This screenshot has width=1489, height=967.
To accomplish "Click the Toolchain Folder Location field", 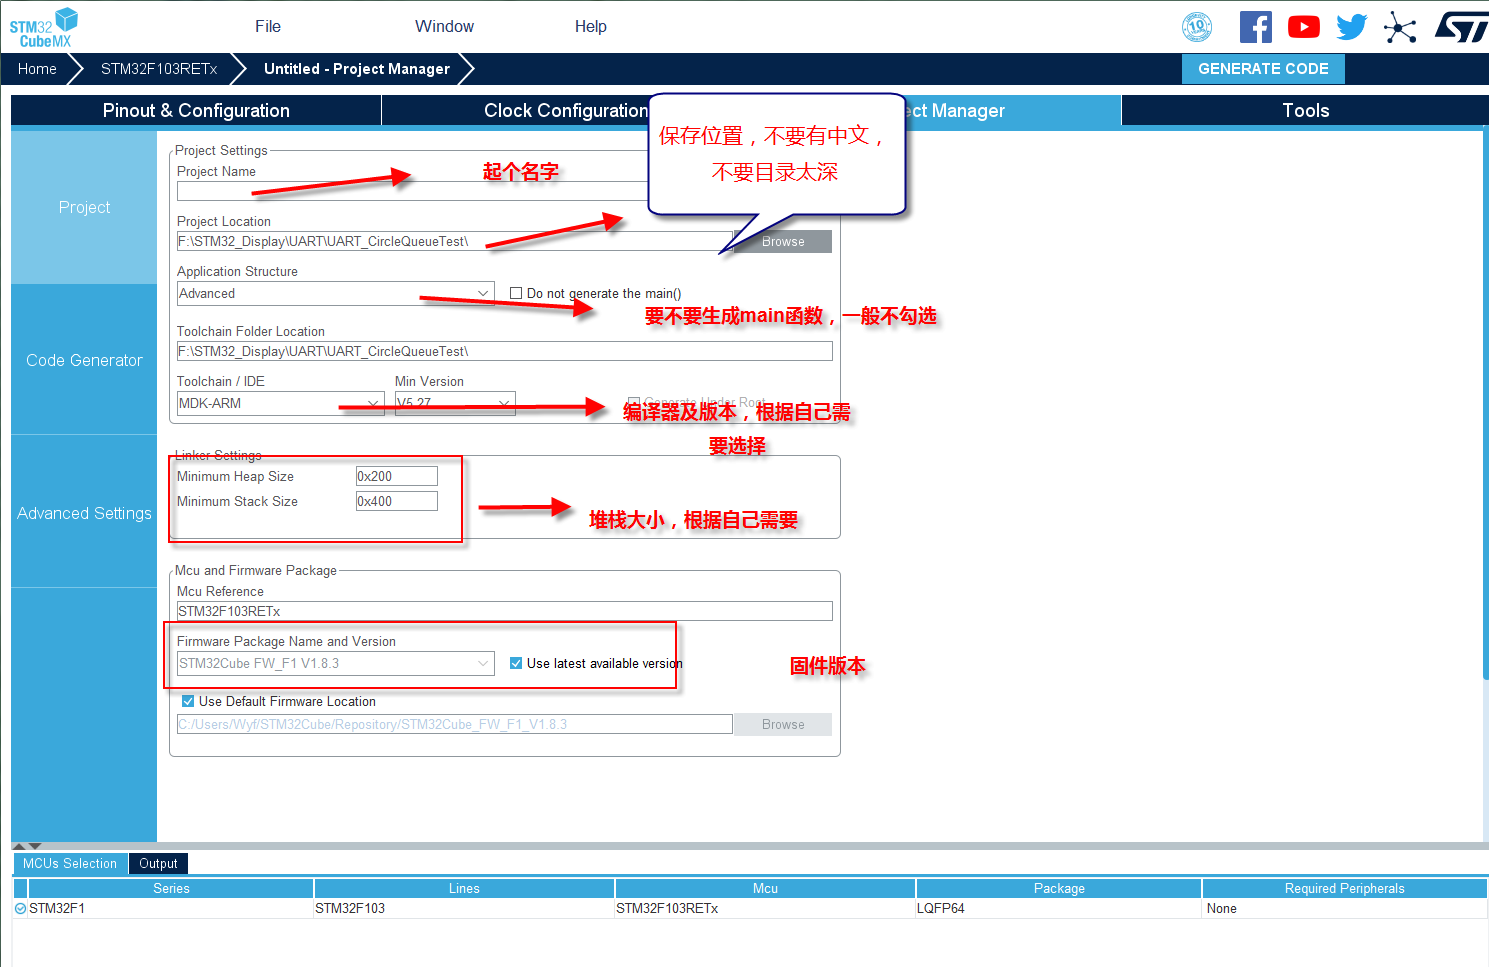I will pos(505,351).
